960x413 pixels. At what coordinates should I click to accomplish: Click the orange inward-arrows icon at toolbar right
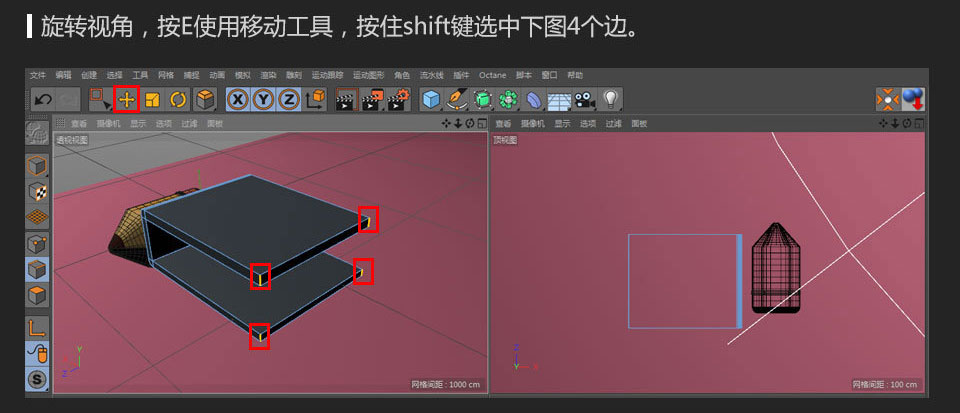[x=888, y=100]
